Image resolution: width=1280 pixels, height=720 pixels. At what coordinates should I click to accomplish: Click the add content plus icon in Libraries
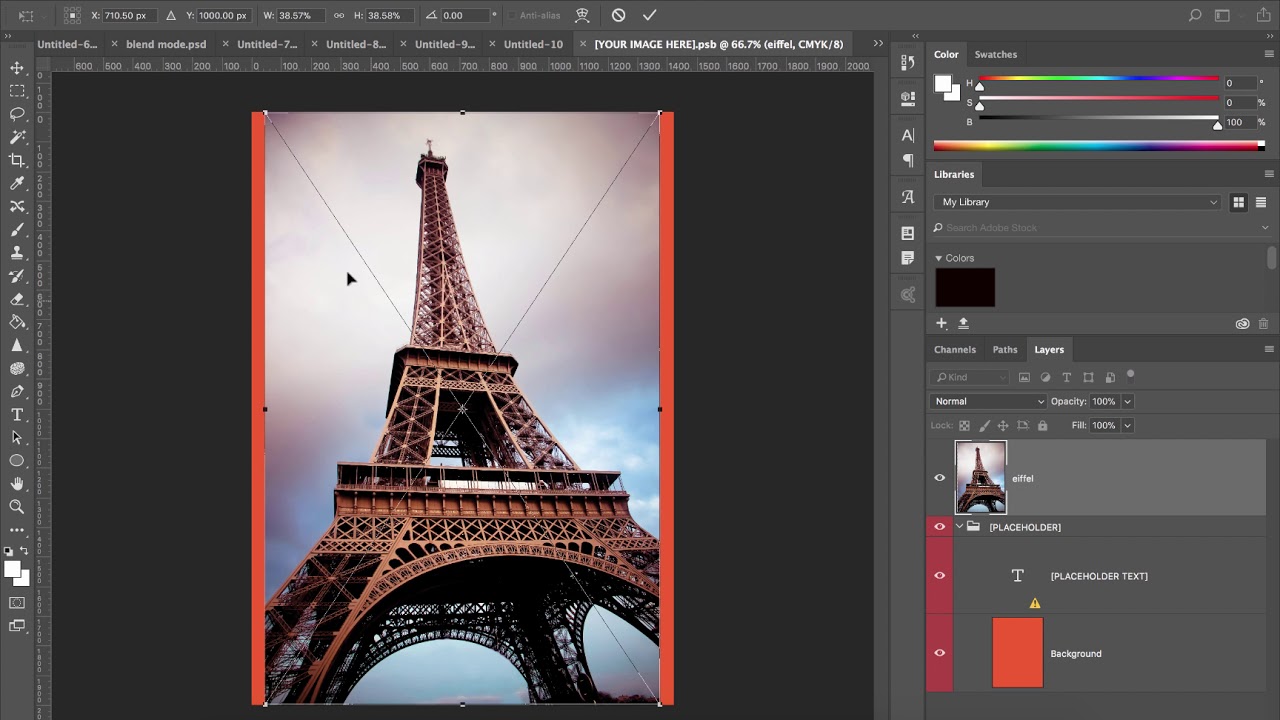point(941,323)
